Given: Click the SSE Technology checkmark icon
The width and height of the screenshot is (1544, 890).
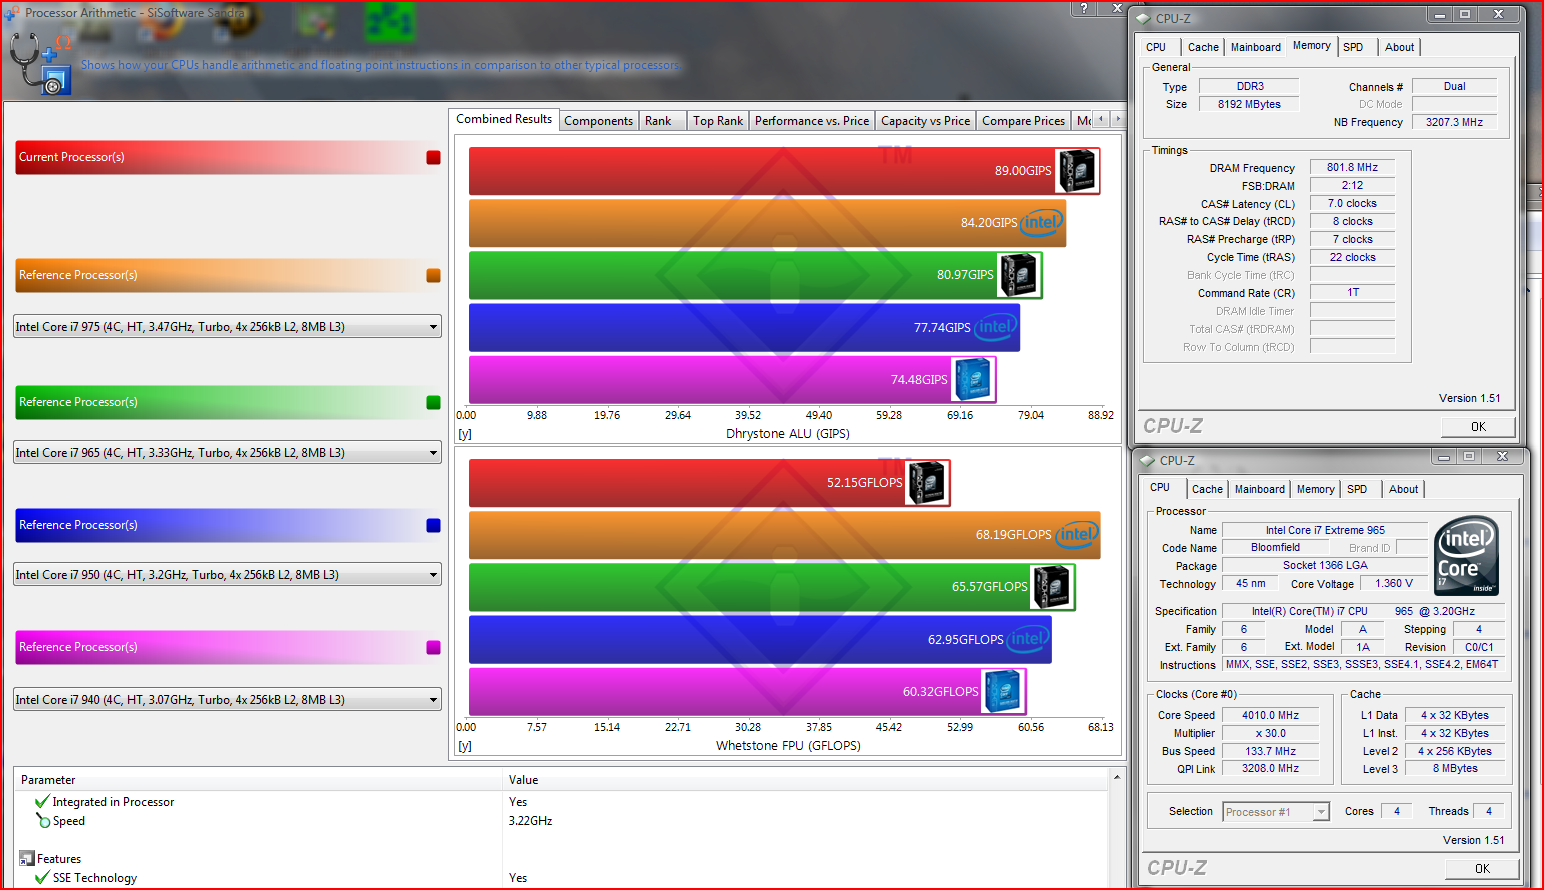Looking at the screenshot, I should pos(42,878).
